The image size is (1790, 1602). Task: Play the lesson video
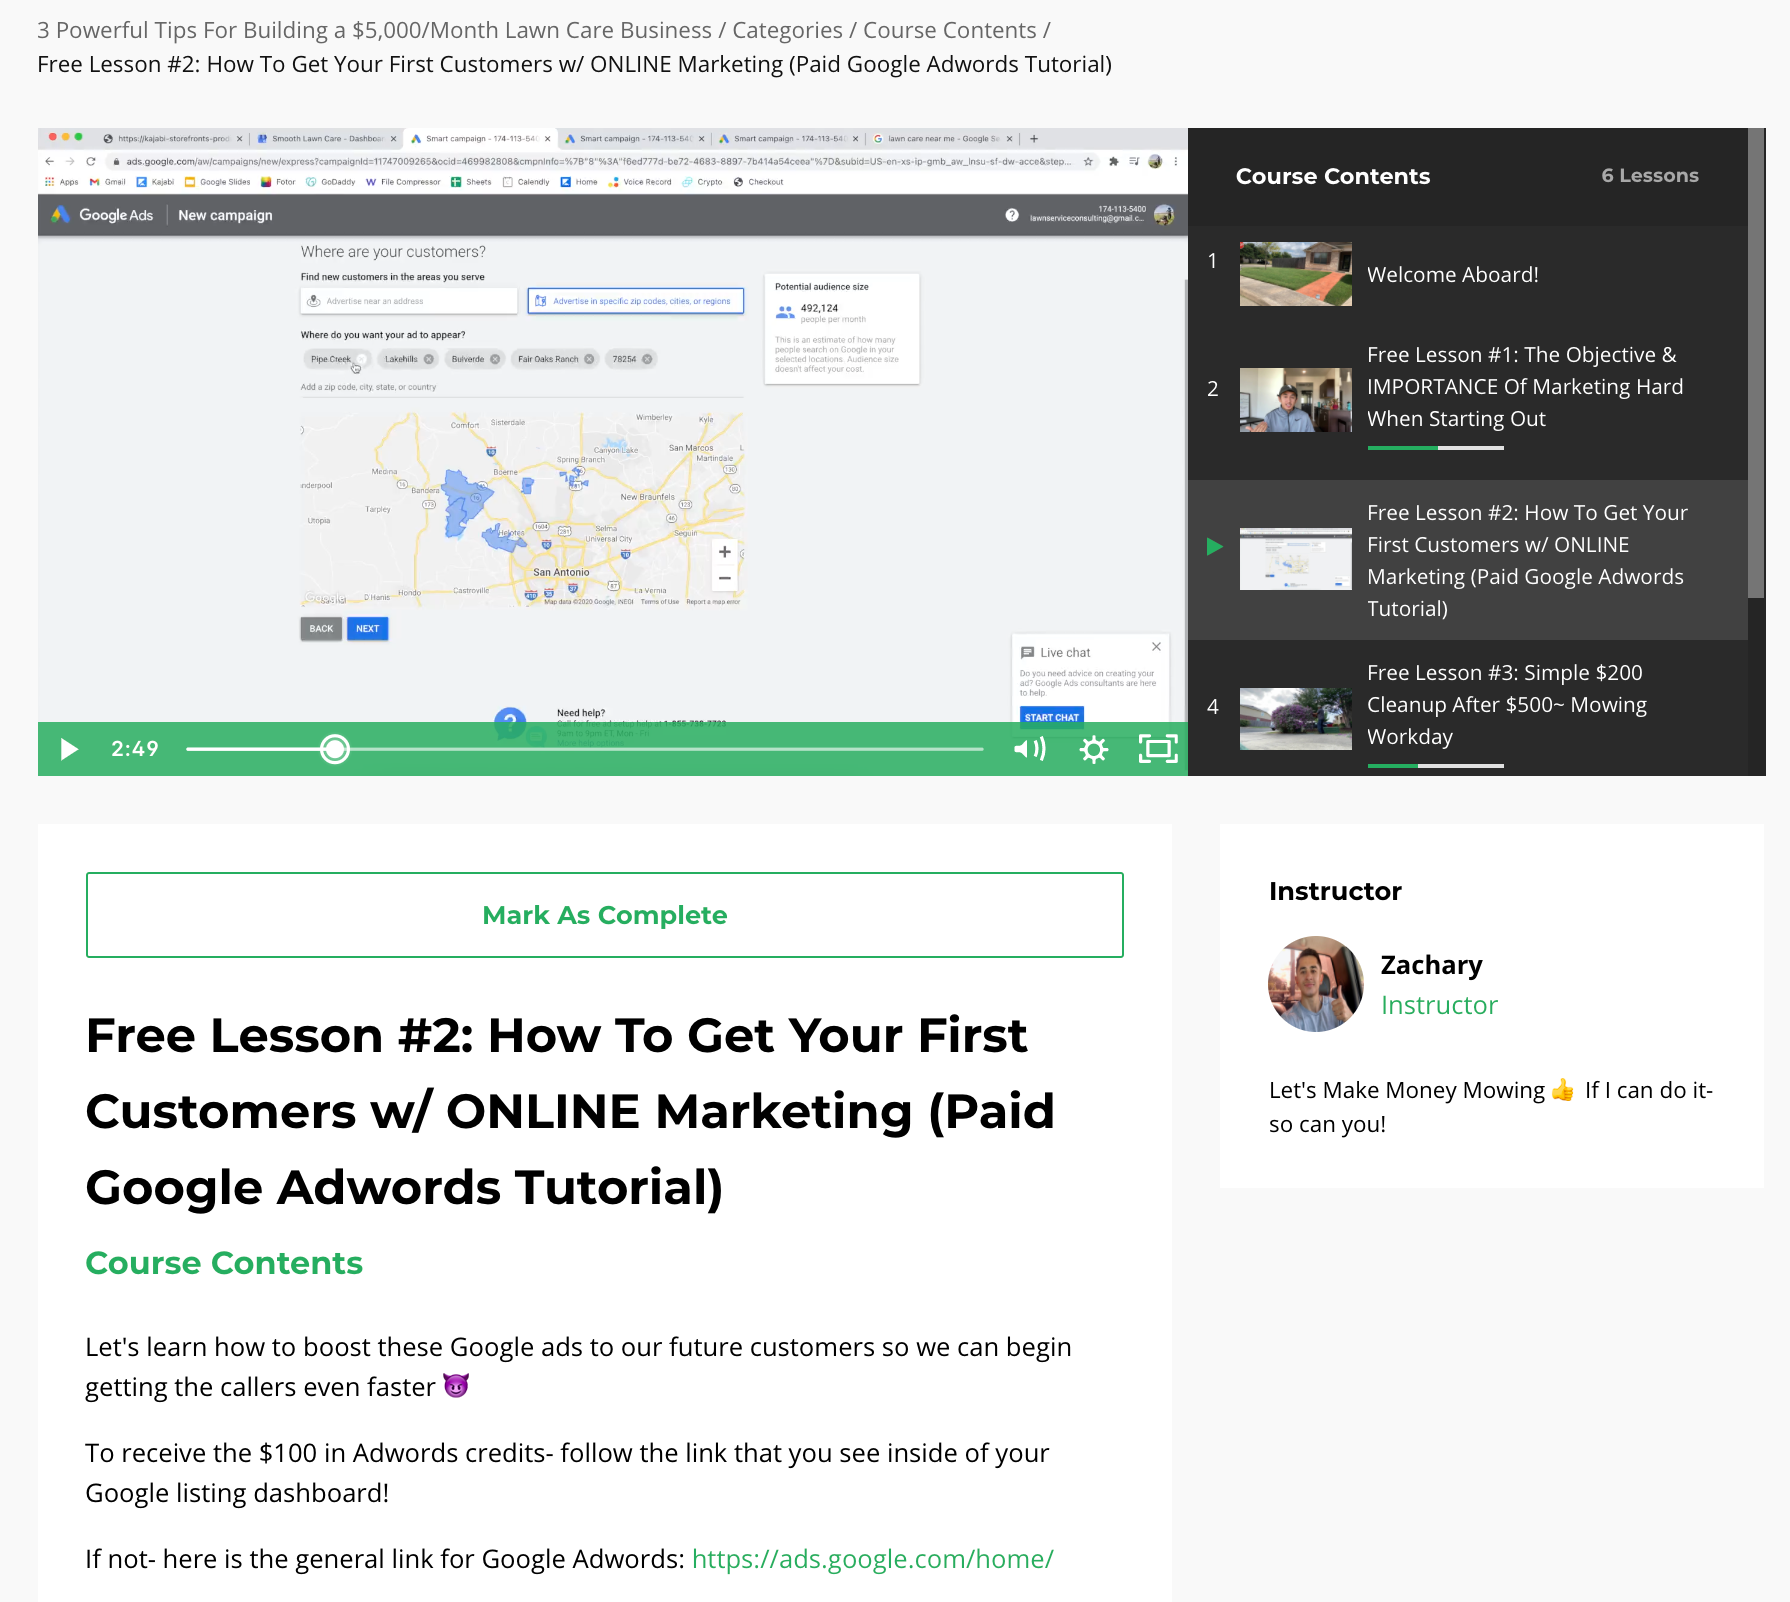69,749
